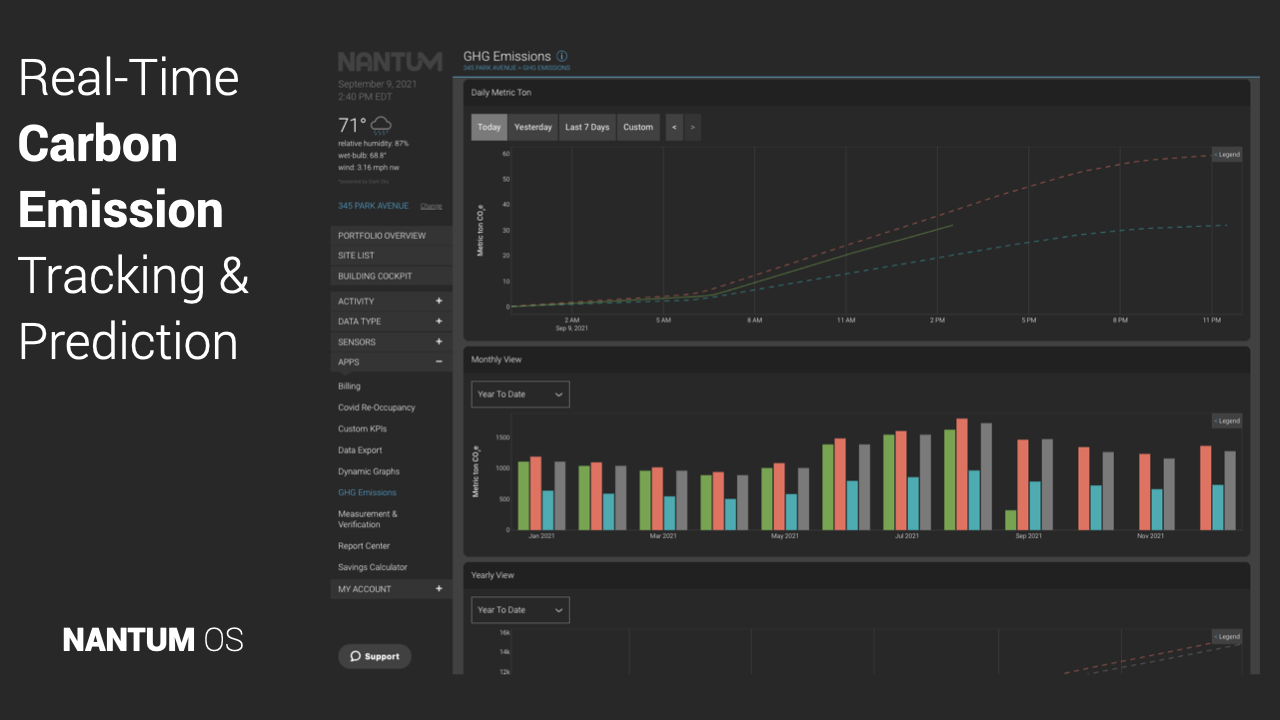1280x720 pixels.
Task: Open Dynamic Graphs app
Action: coord(368,471)
